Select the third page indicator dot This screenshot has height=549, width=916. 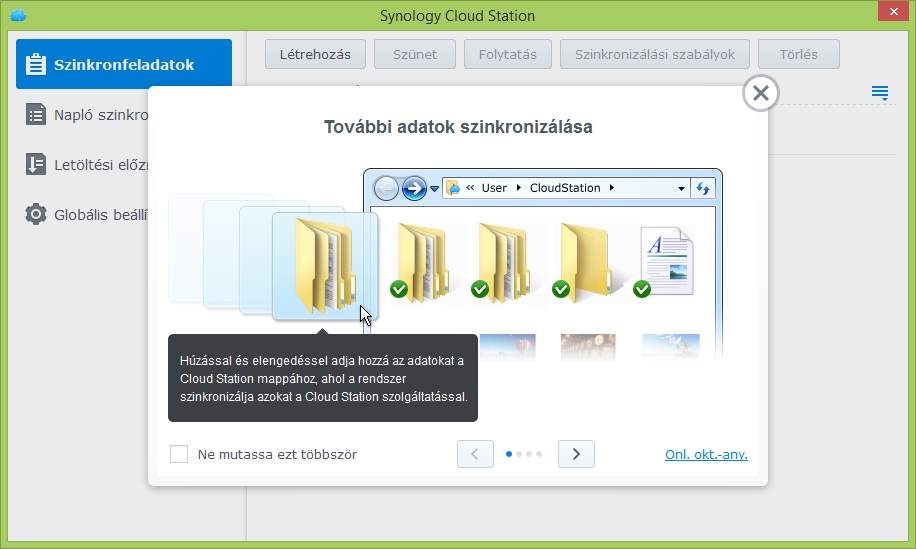tap(529, 454)
